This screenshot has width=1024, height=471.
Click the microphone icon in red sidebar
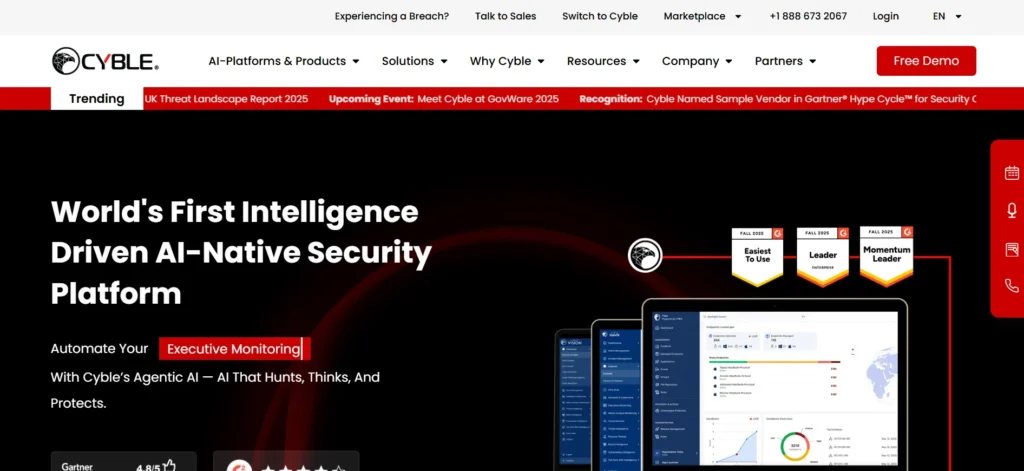[1012, 210]
